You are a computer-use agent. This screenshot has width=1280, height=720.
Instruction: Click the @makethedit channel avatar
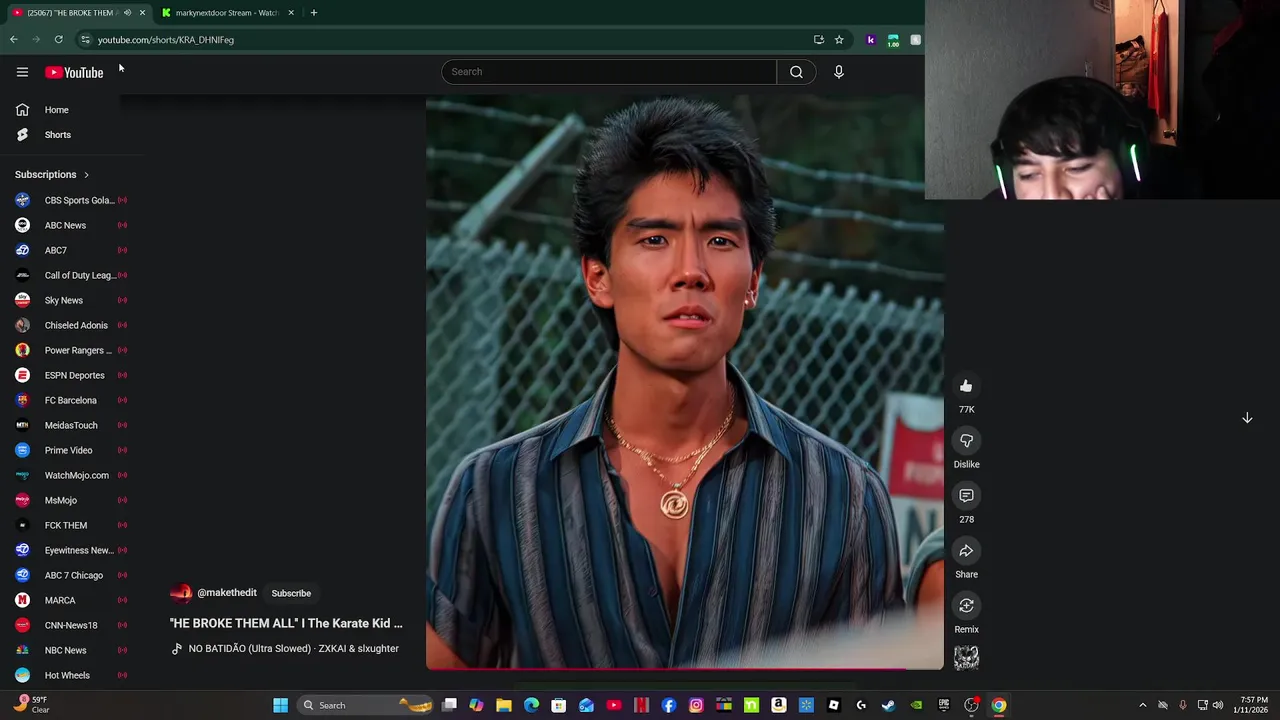181,593
